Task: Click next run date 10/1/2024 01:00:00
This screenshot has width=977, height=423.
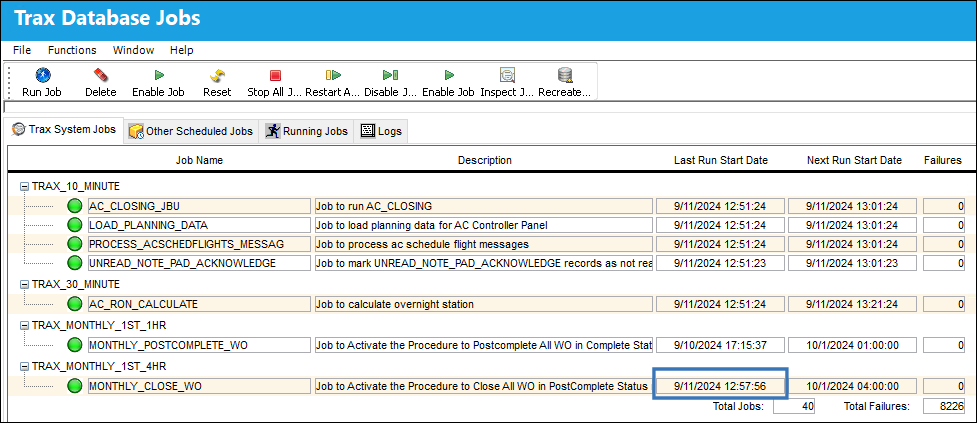Action: pyautogui.click(x=852, y=345)
